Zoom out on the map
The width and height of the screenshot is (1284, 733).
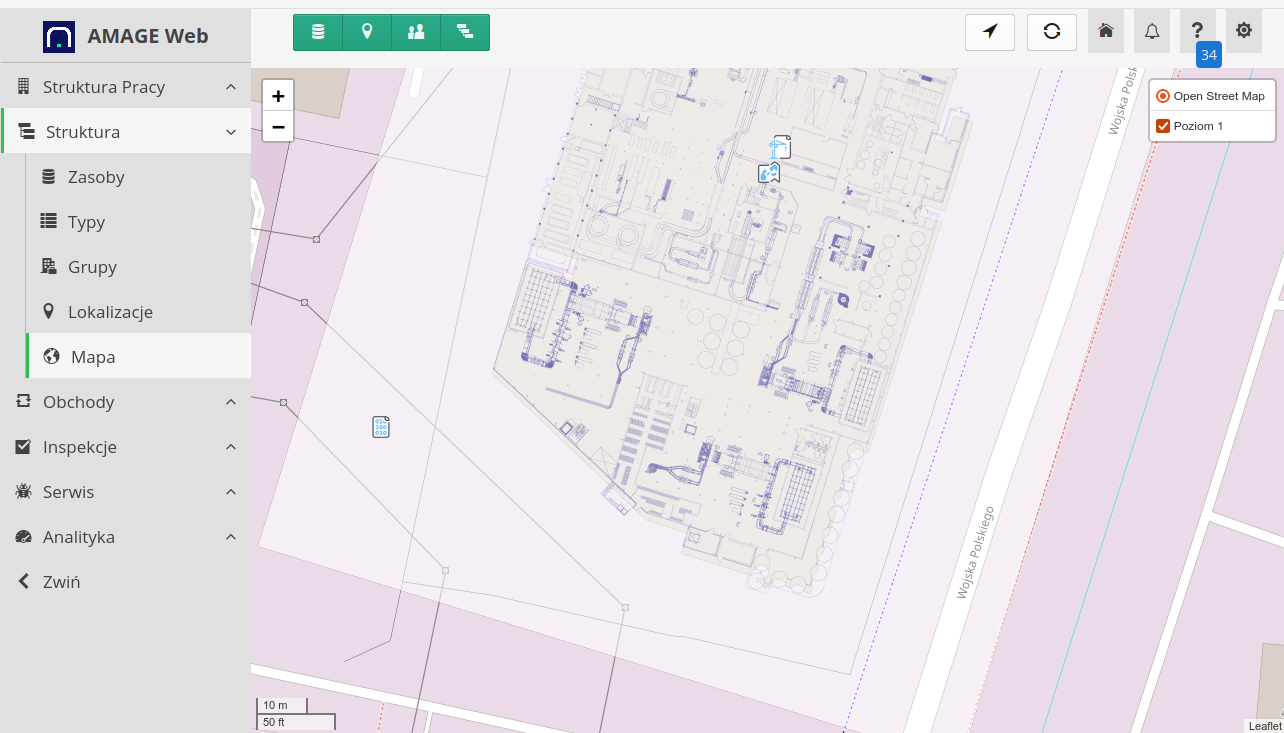(x=278, y=127)
